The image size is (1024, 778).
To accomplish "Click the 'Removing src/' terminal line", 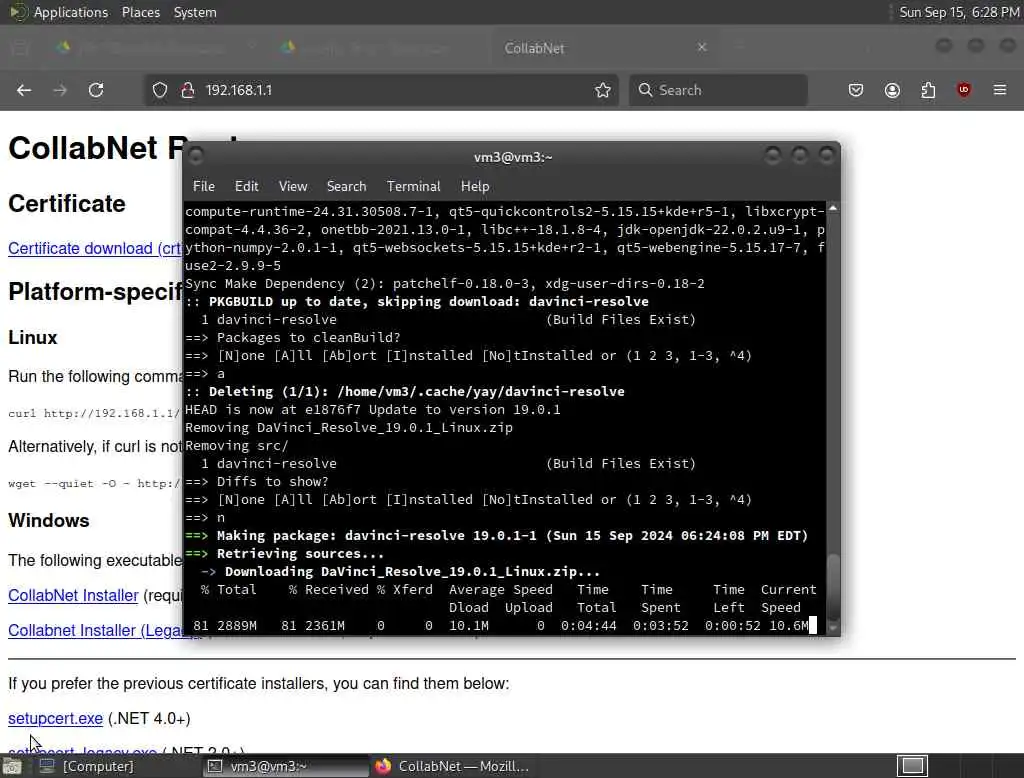I will pos(236,446).
